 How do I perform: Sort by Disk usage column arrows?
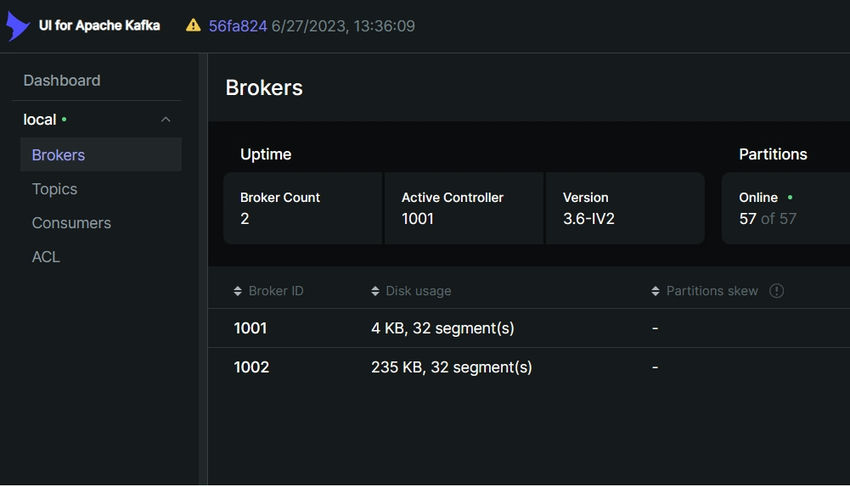click(x=375, y=291)
